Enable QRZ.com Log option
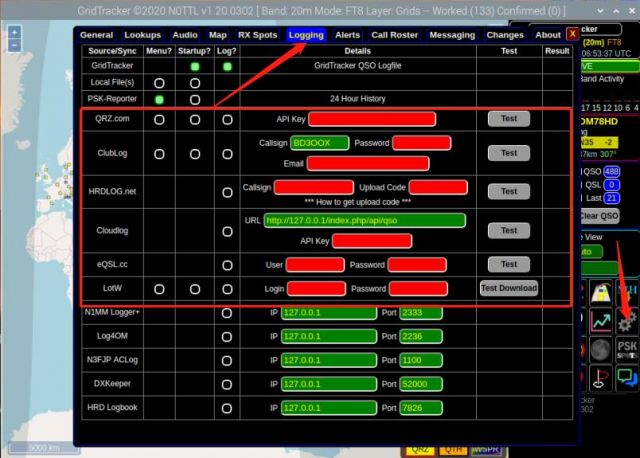The height and width of the screenshot is (458, 640). click(x=227, y=120)
